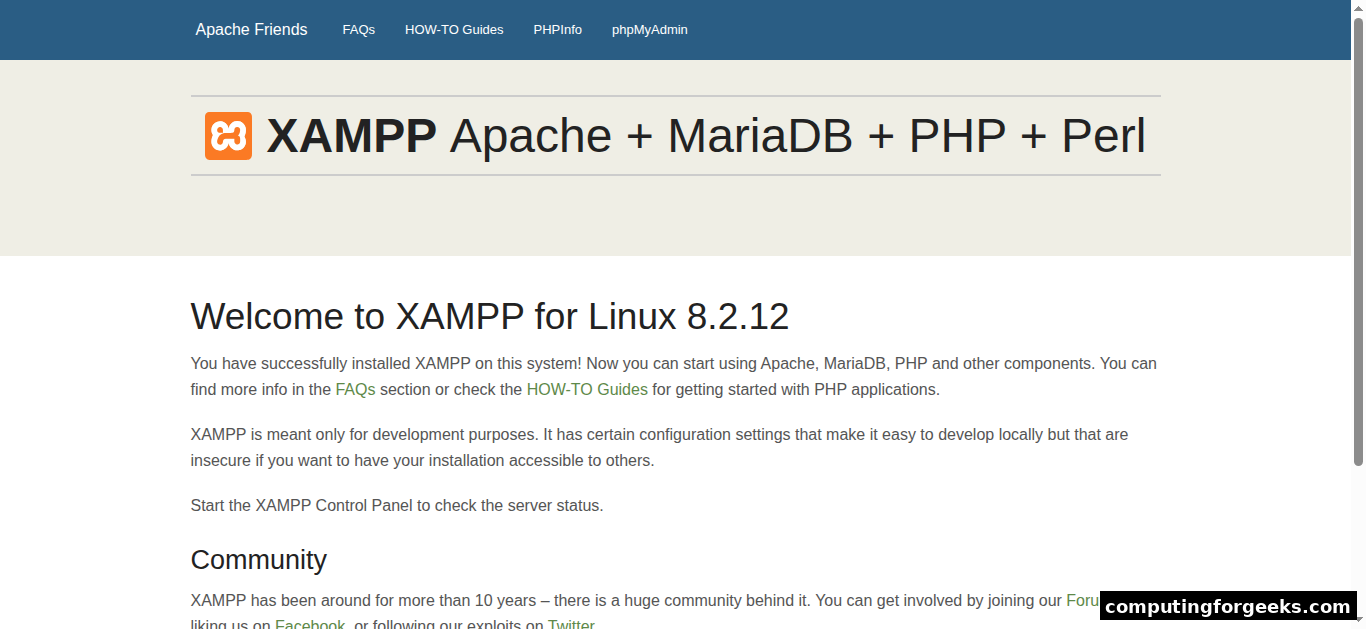Open Apache Friends from the navigation bar
This screenshot has width=1366, height=629.
click(251, 29)
